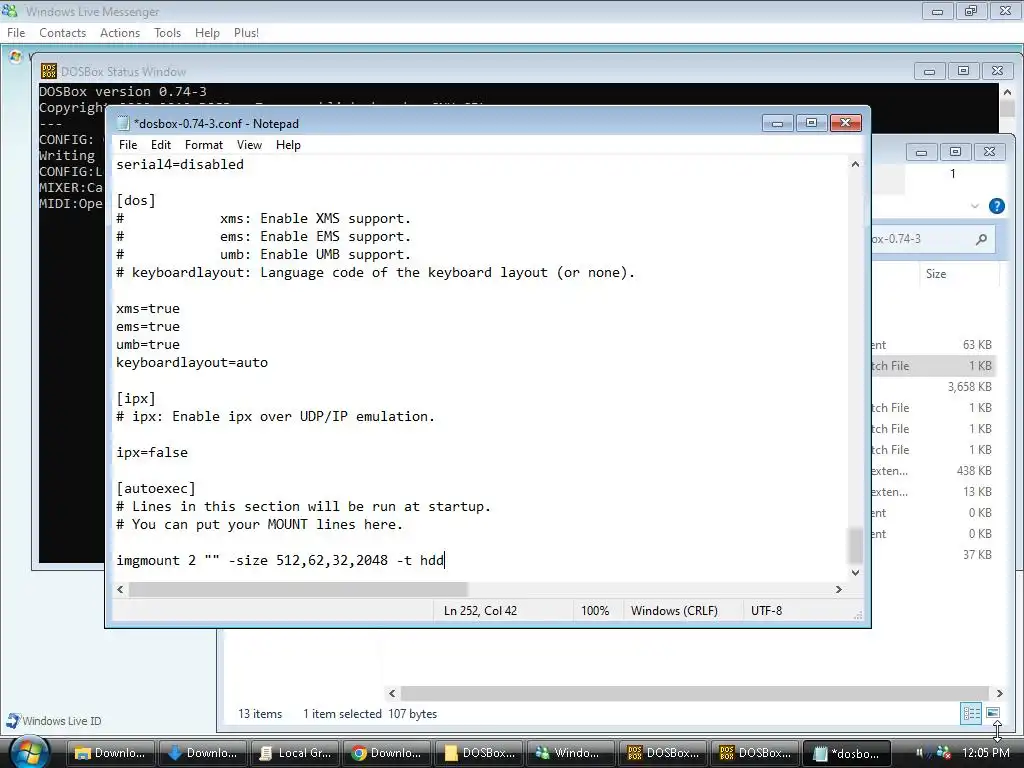Open the DOSBox folder taskbar button
The width and height of the screenshot is (1024, 768).
[x=478, y=753]
